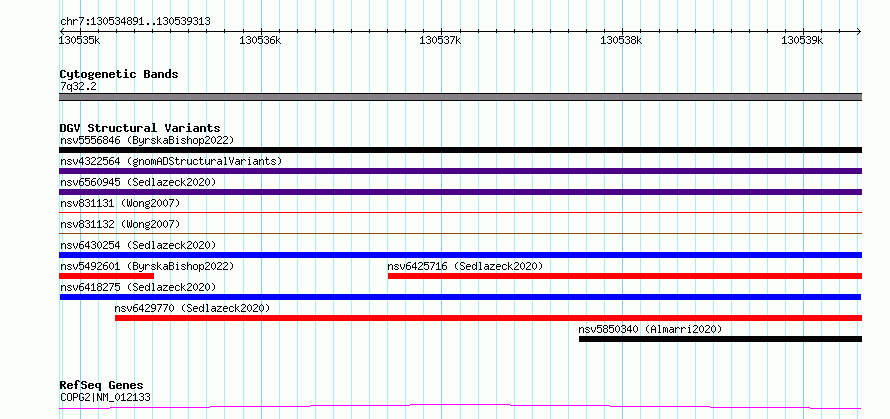
Task: Open the nsv6429770 (Sedlazeck2020) label
Action: (192, 308)
